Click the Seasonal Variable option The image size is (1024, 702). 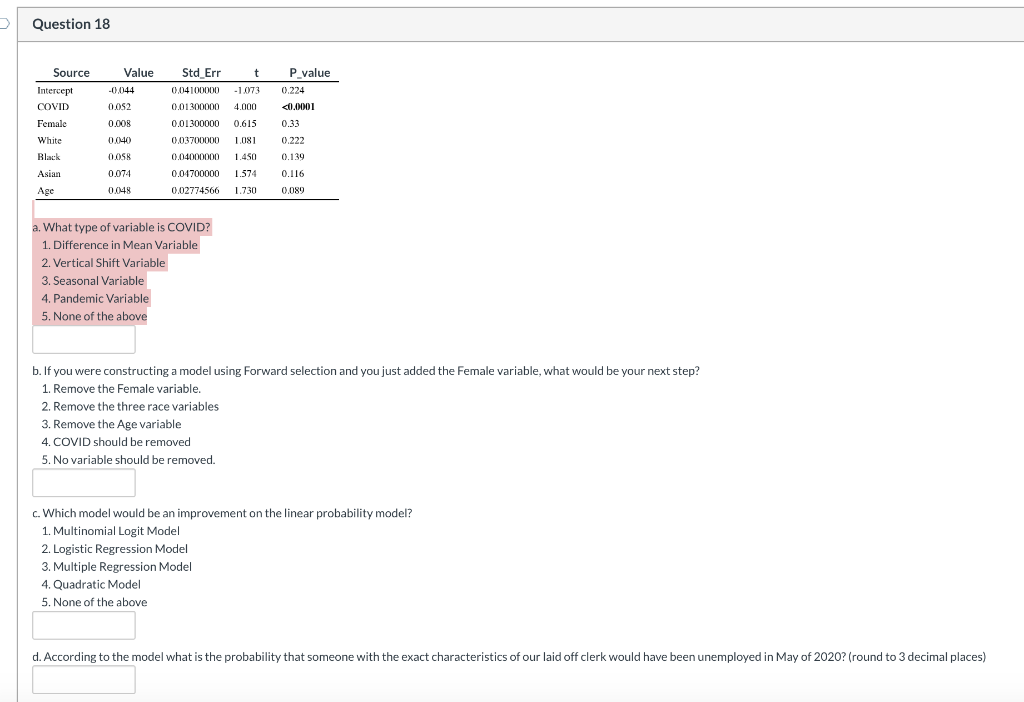(x=94, y=280)
